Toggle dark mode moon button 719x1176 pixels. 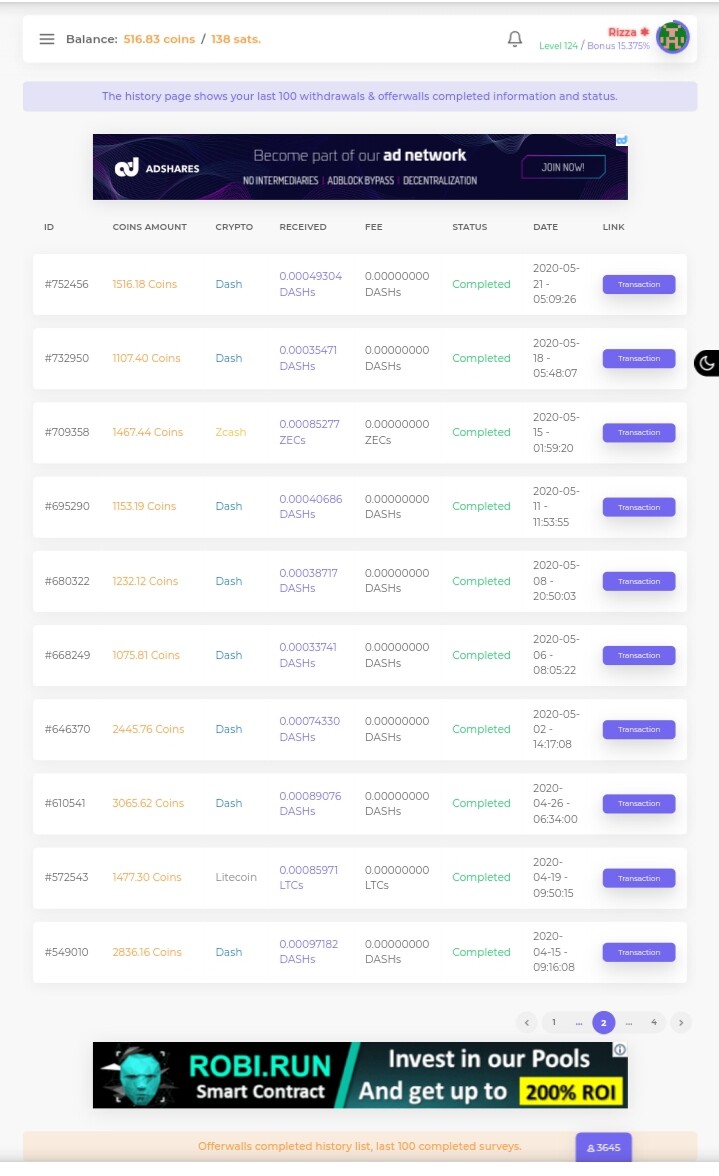pyautogui.click(x=706, y=364)
